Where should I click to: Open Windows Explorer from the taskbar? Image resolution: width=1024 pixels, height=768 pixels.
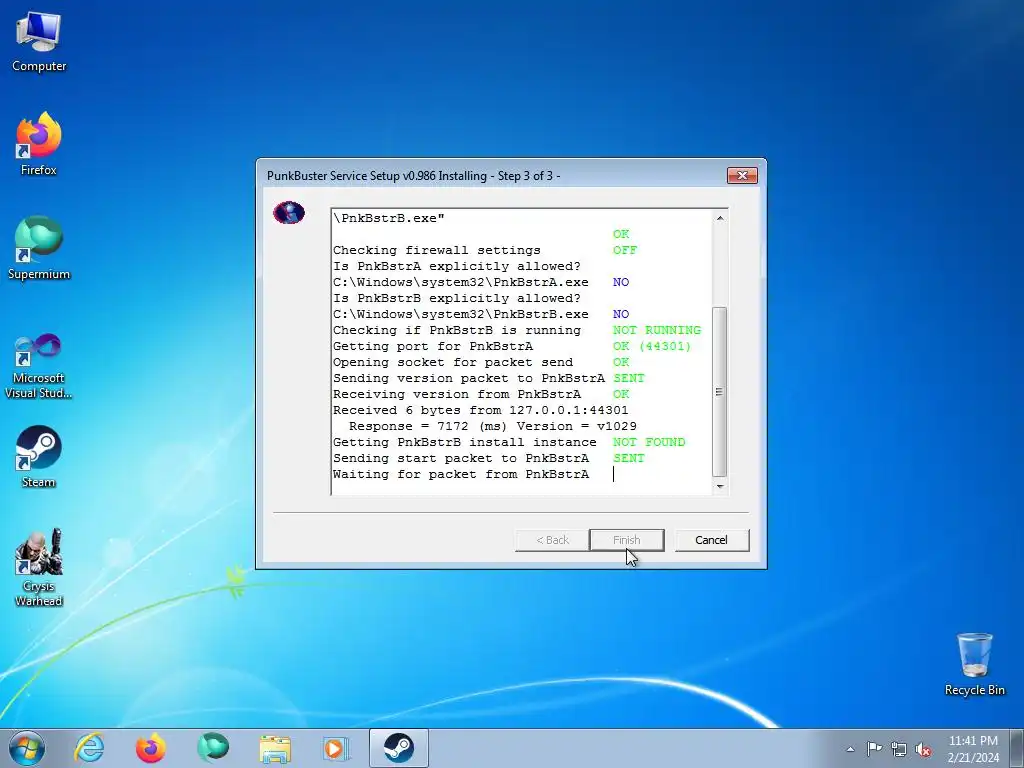pos(275,748)
